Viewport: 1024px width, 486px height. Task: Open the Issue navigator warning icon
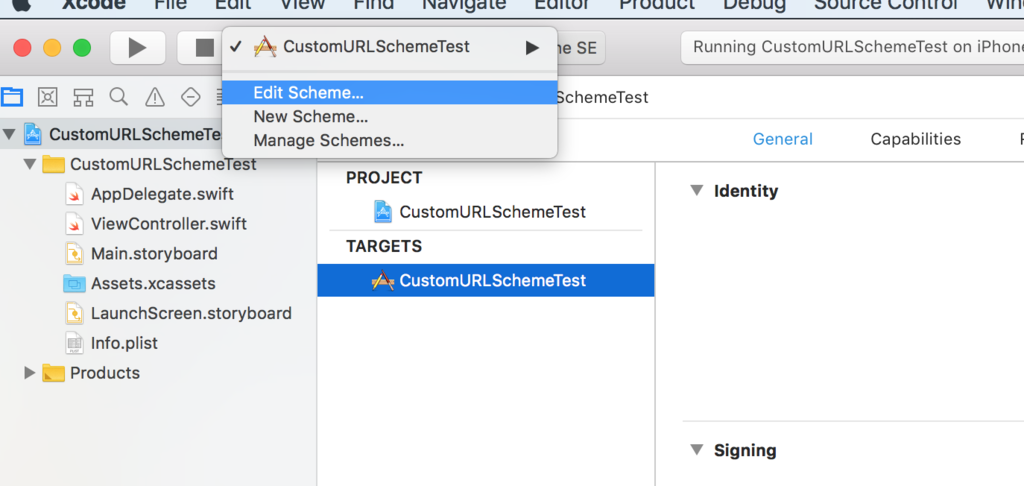(155, 97)
